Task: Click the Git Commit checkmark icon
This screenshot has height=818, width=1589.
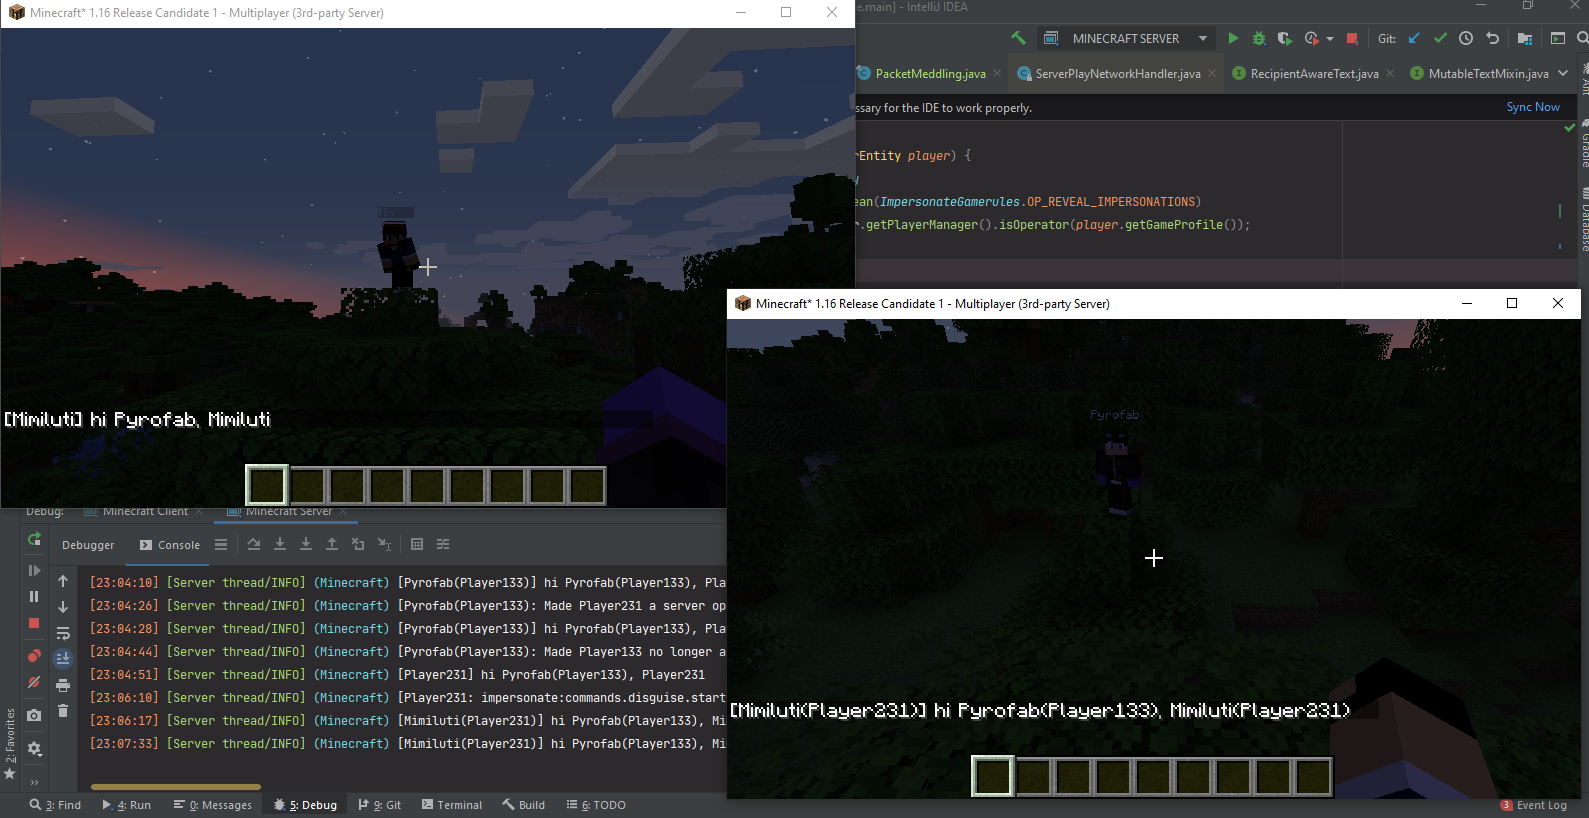Action: (x=1440, y=38)
